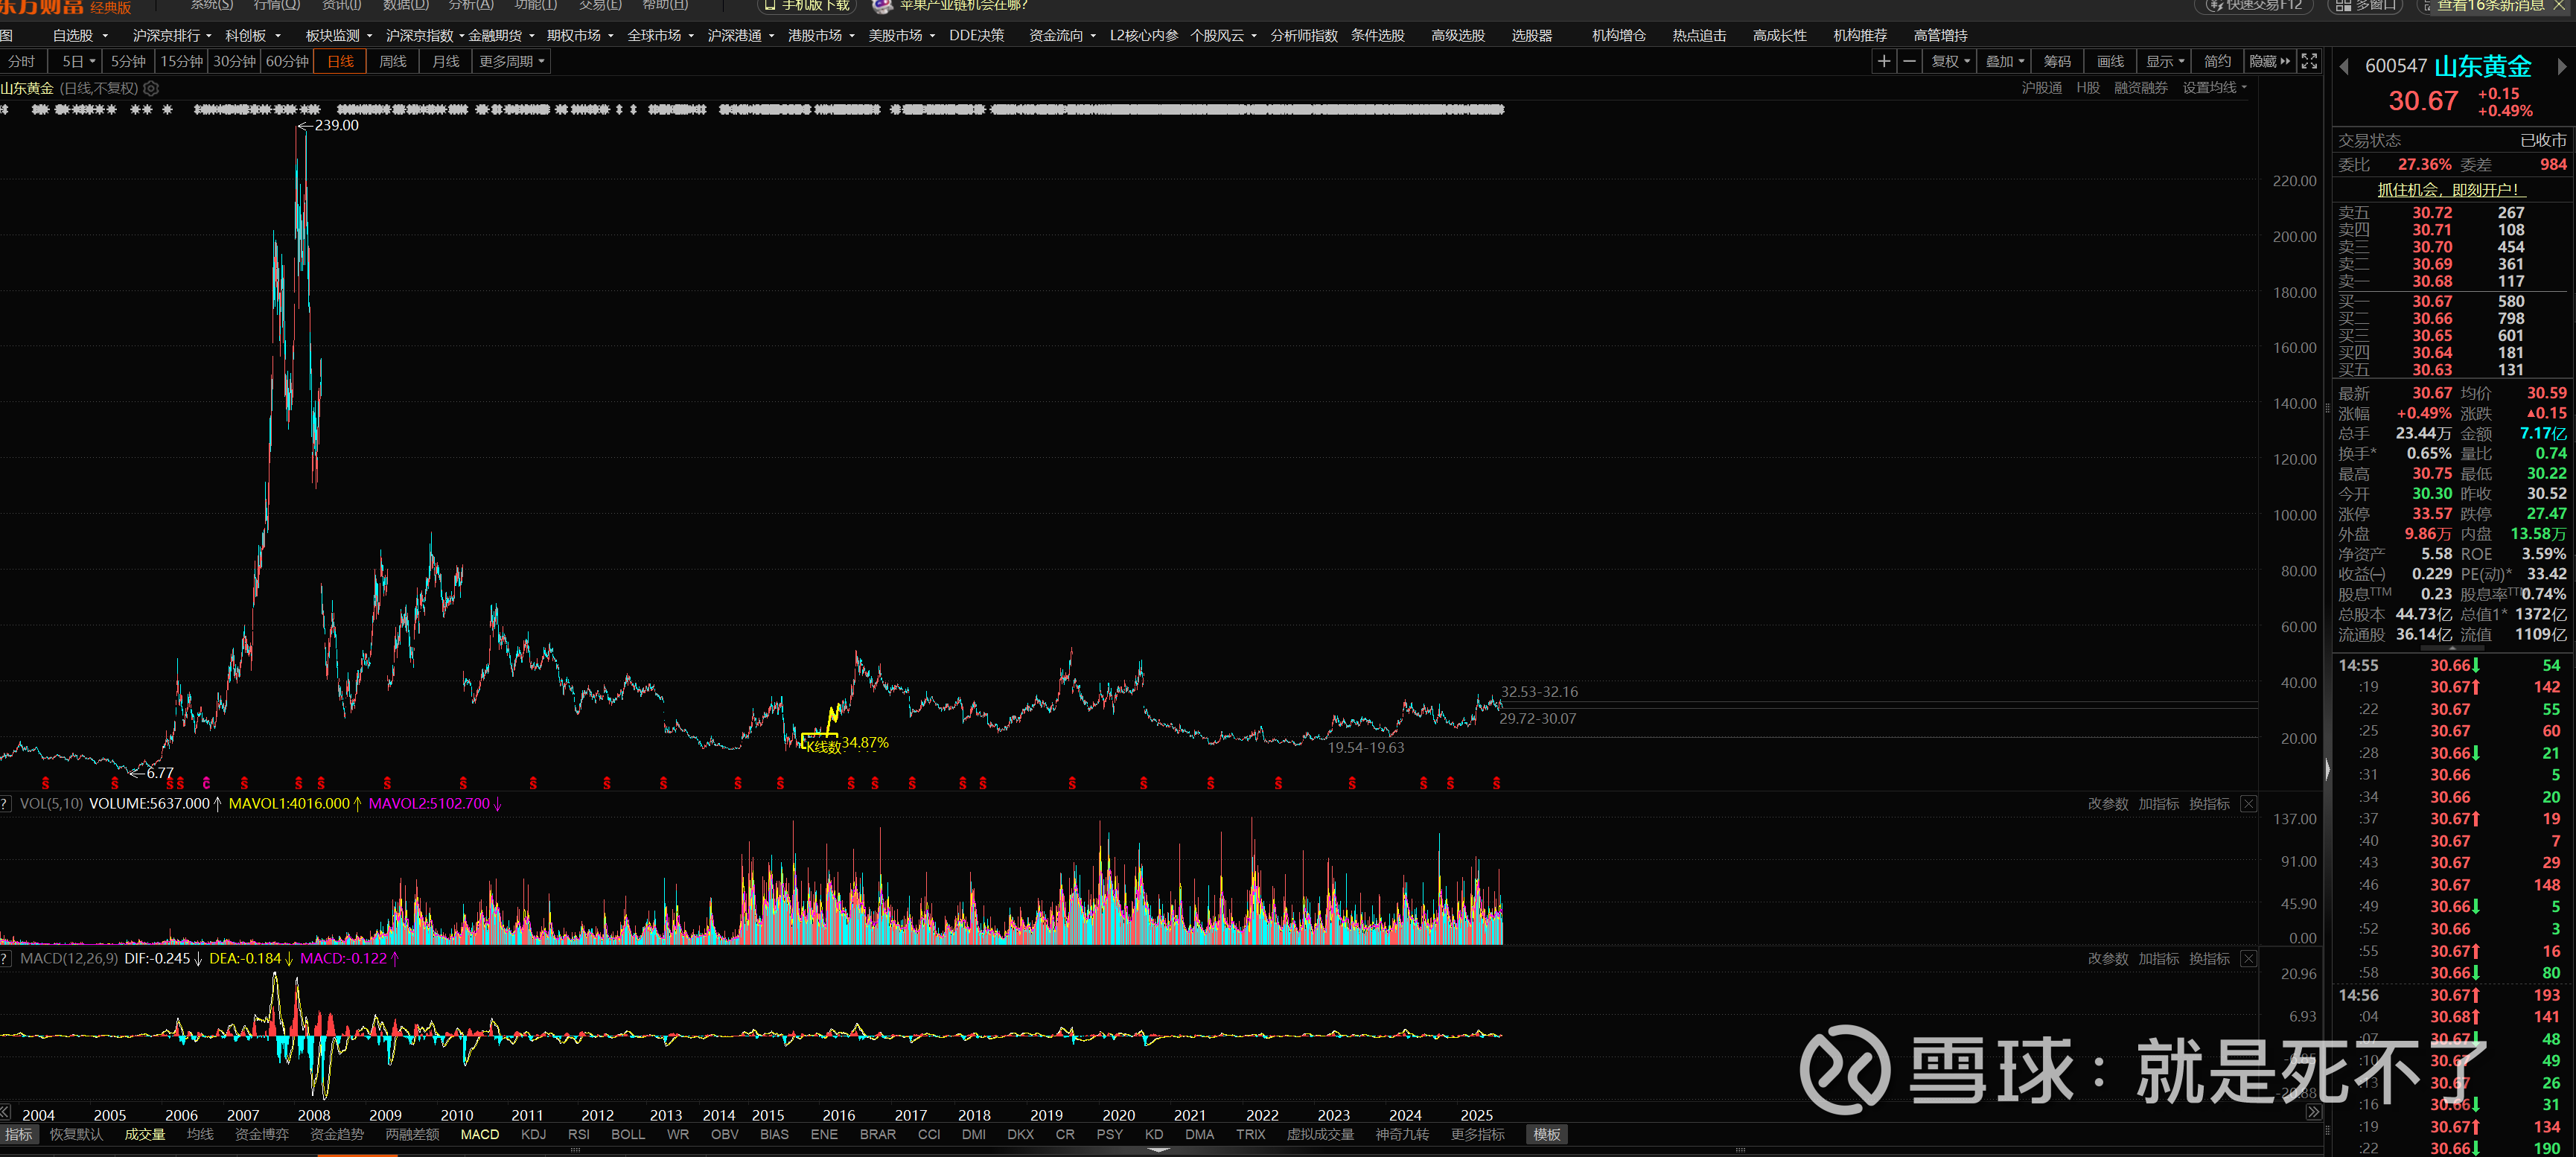Open the 叠加 overlay dropdown
Viewport: 2576px width, 1157px height.
[x=2005, y=62]
